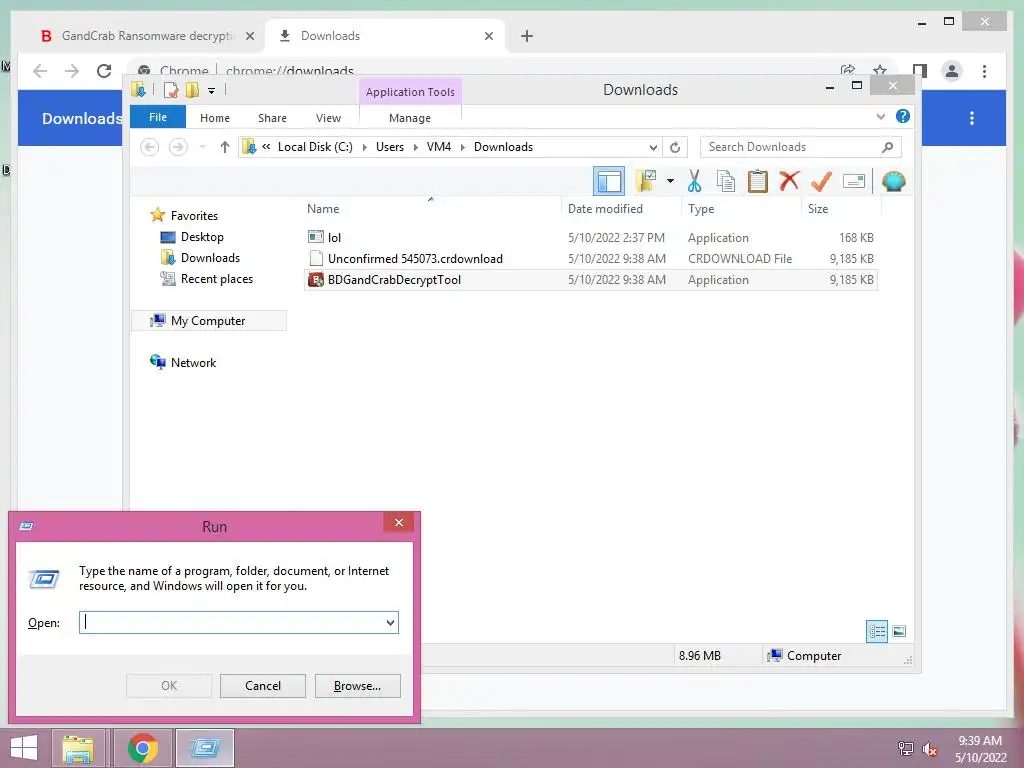Image resolution: width=1024 pixels, height=768 pixels.
Task: Switch to Details view icon in status bar
Action: pos(876,631)
